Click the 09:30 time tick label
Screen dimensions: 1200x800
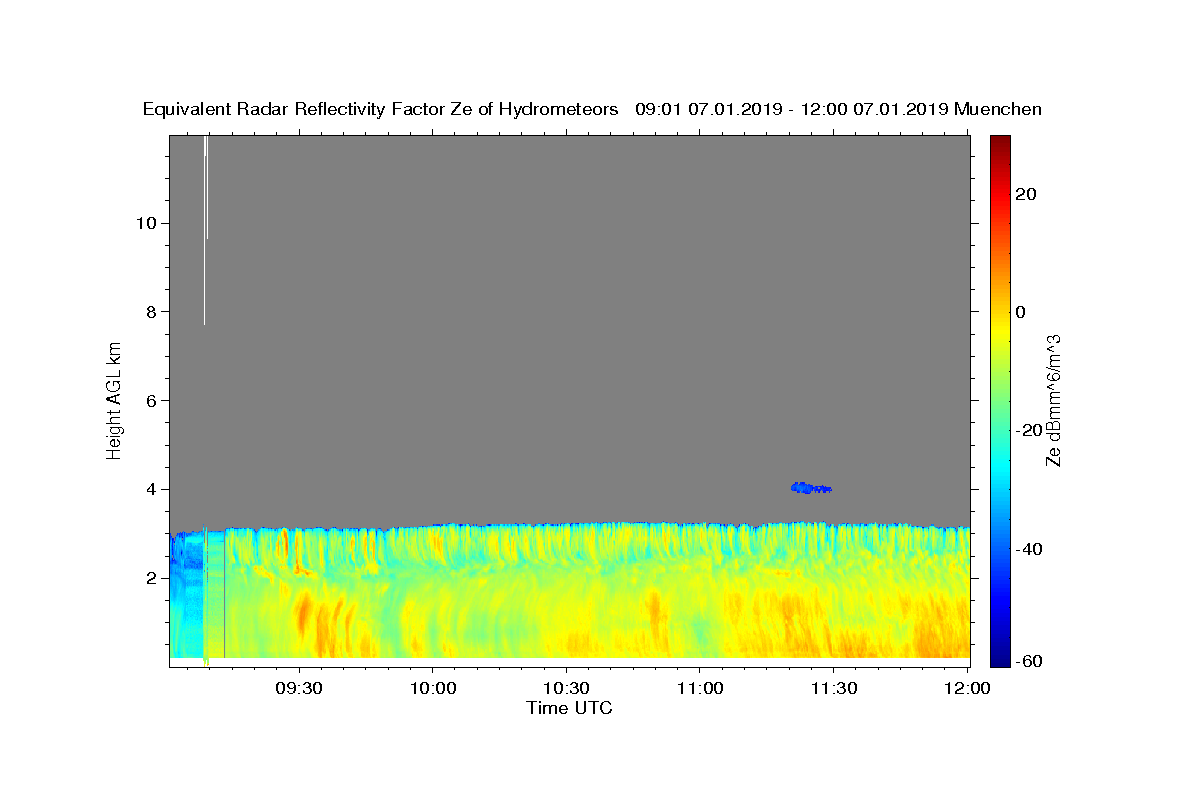300,688
